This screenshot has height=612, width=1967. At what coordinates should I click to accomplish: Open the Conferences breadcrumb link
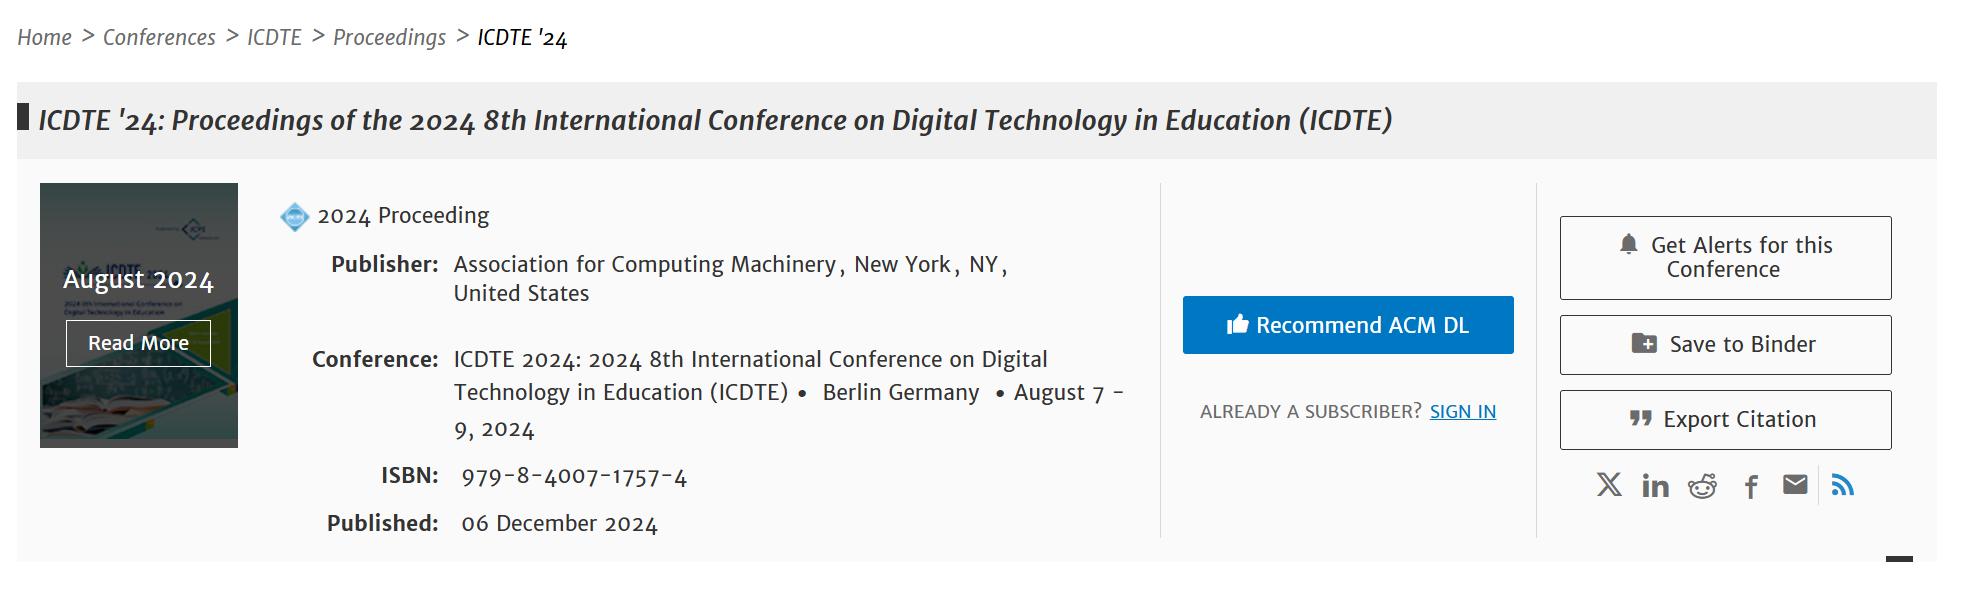159,38
